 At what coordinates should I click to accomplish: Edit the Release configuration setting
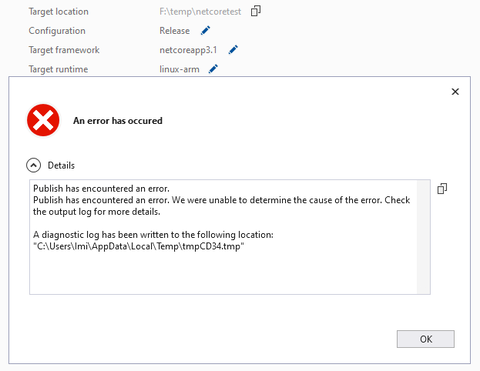205,31
